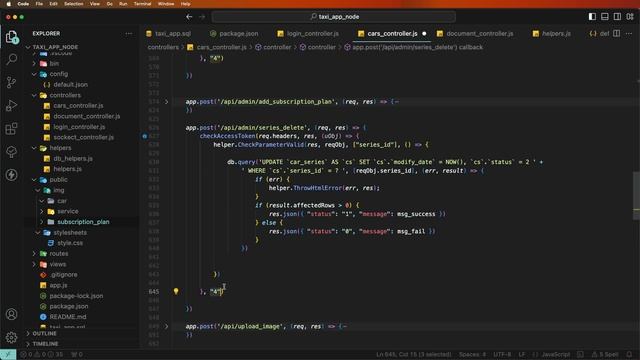Switch to the package.json tab

(x=238, y=33)
